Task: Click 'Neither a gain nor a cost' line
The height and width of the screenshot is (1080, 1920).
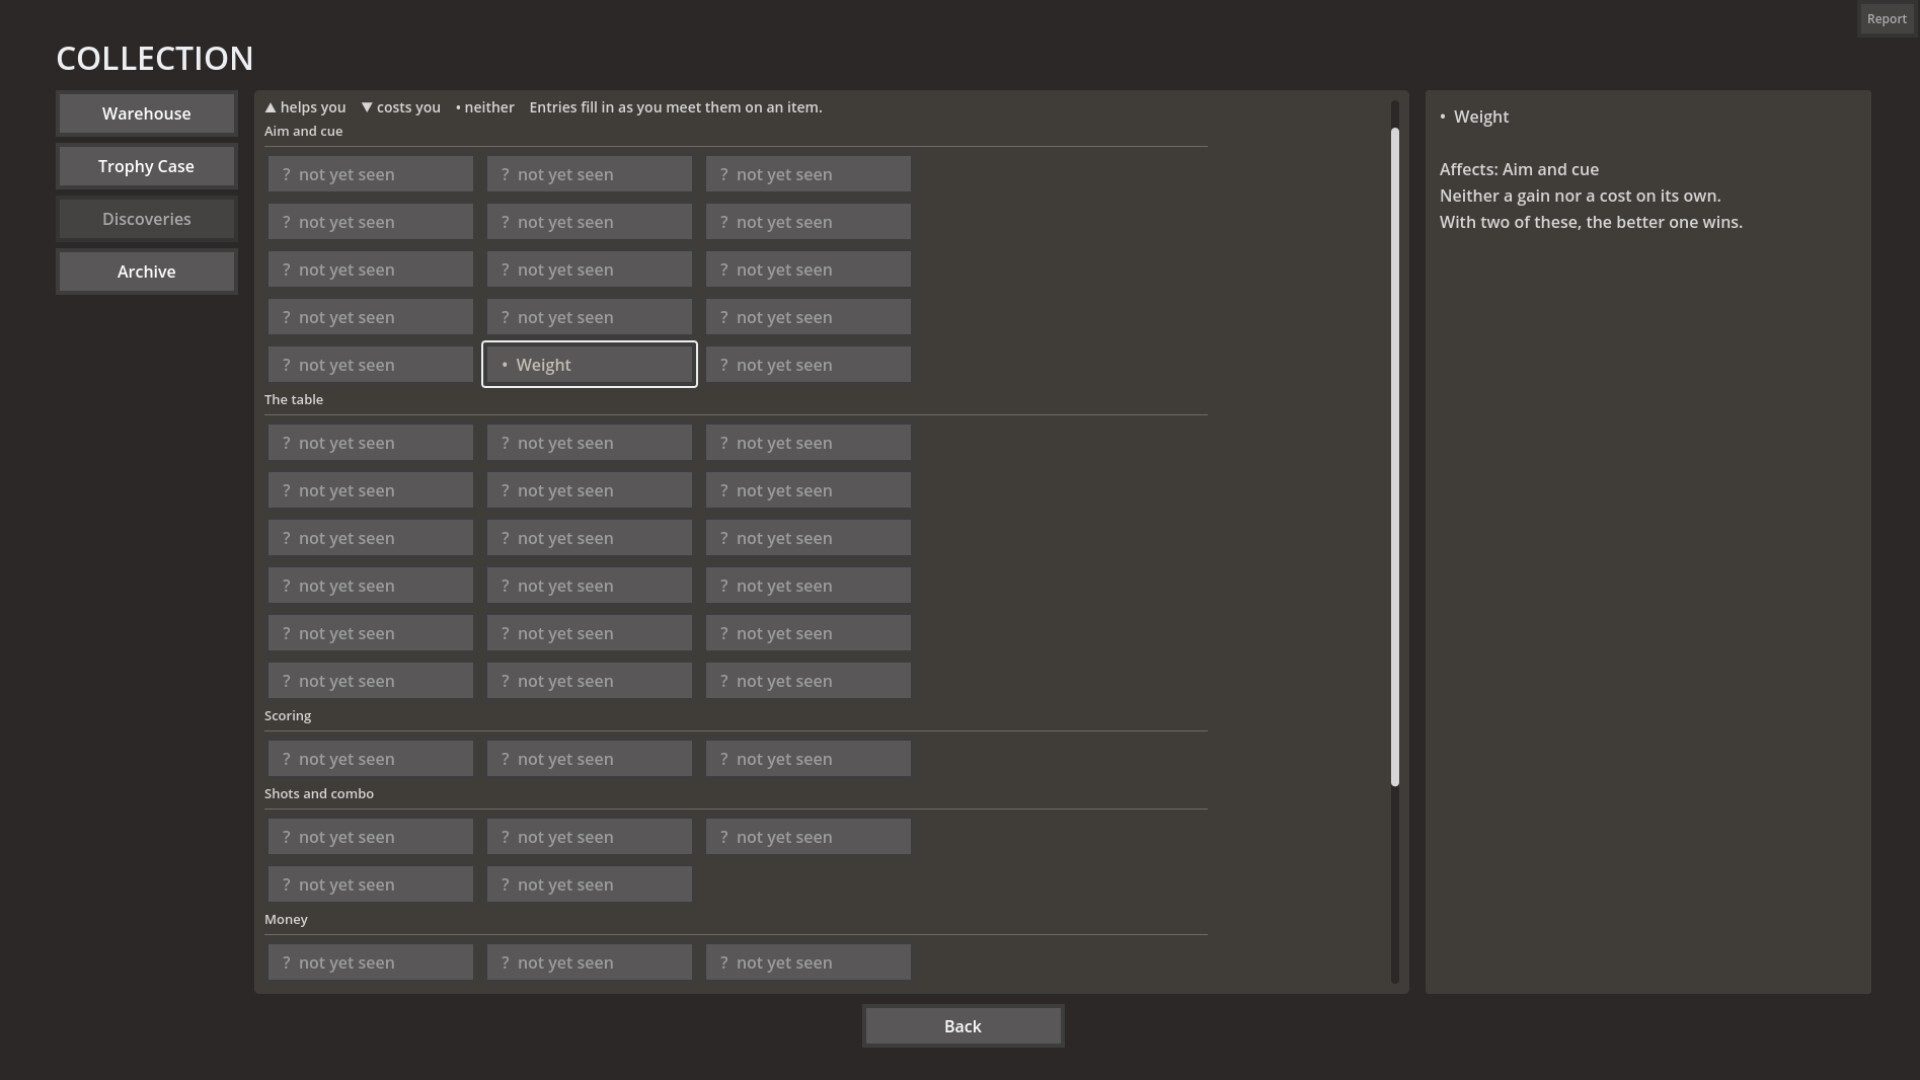Action: coord(1579,196)
